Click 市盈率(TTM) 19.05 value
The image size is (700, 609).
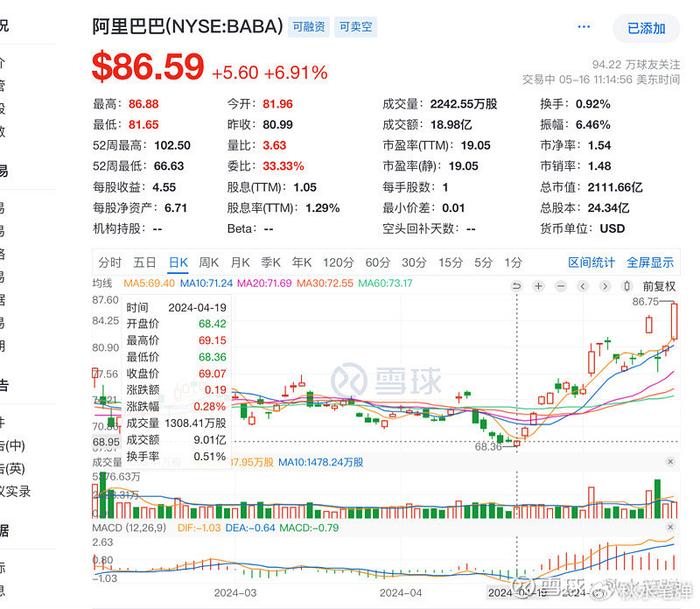[475, 146]
